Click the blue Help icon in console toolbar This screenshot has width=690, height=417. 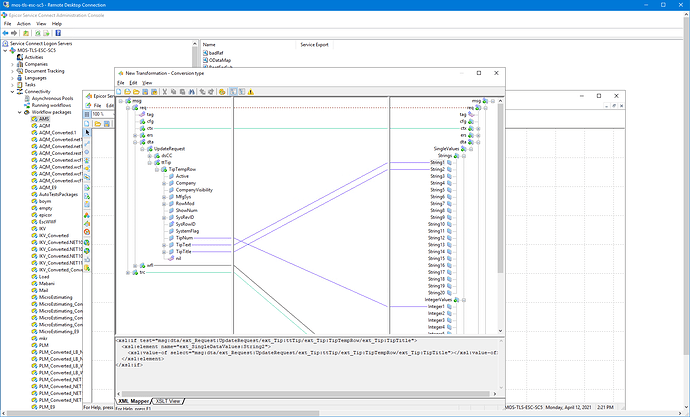click(x=58, y=33)
